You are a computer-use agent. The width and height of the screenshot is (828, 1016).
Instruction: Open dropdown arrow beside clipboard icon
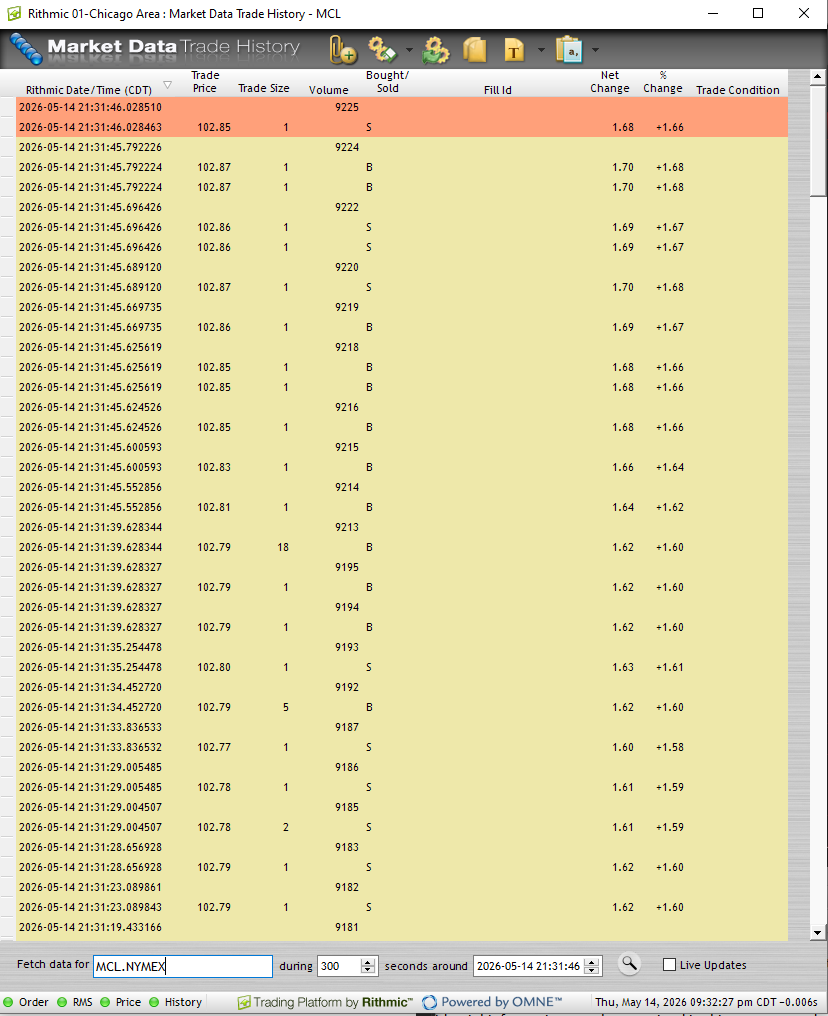coord(595,50)
